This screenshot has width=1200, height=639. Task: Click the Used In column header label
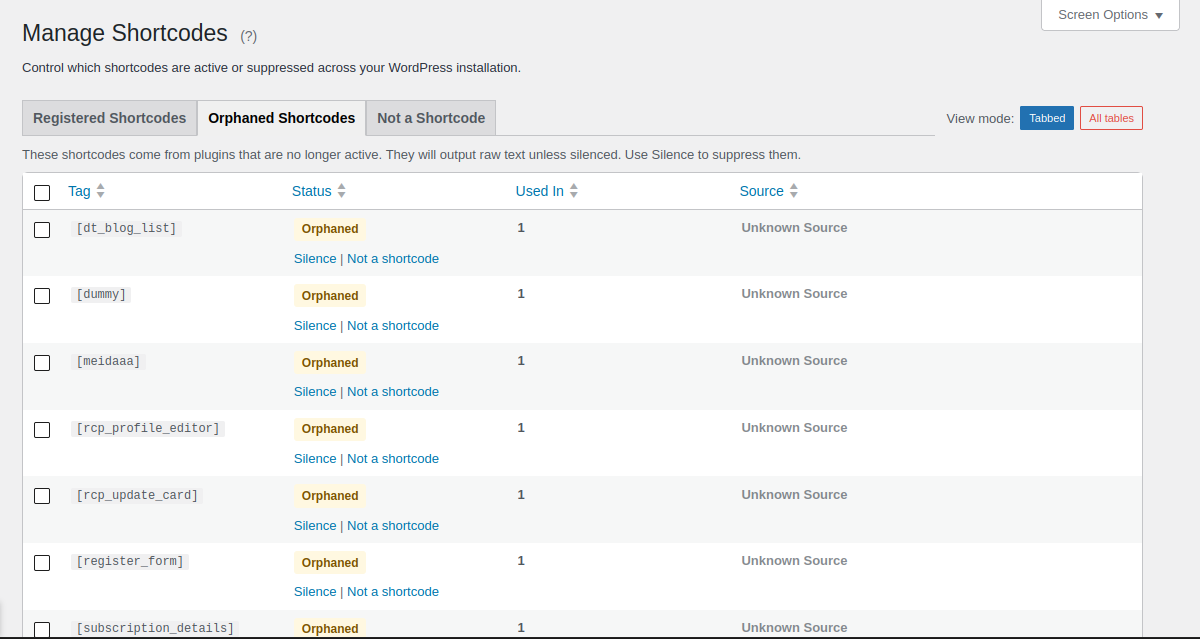(540, 191)
